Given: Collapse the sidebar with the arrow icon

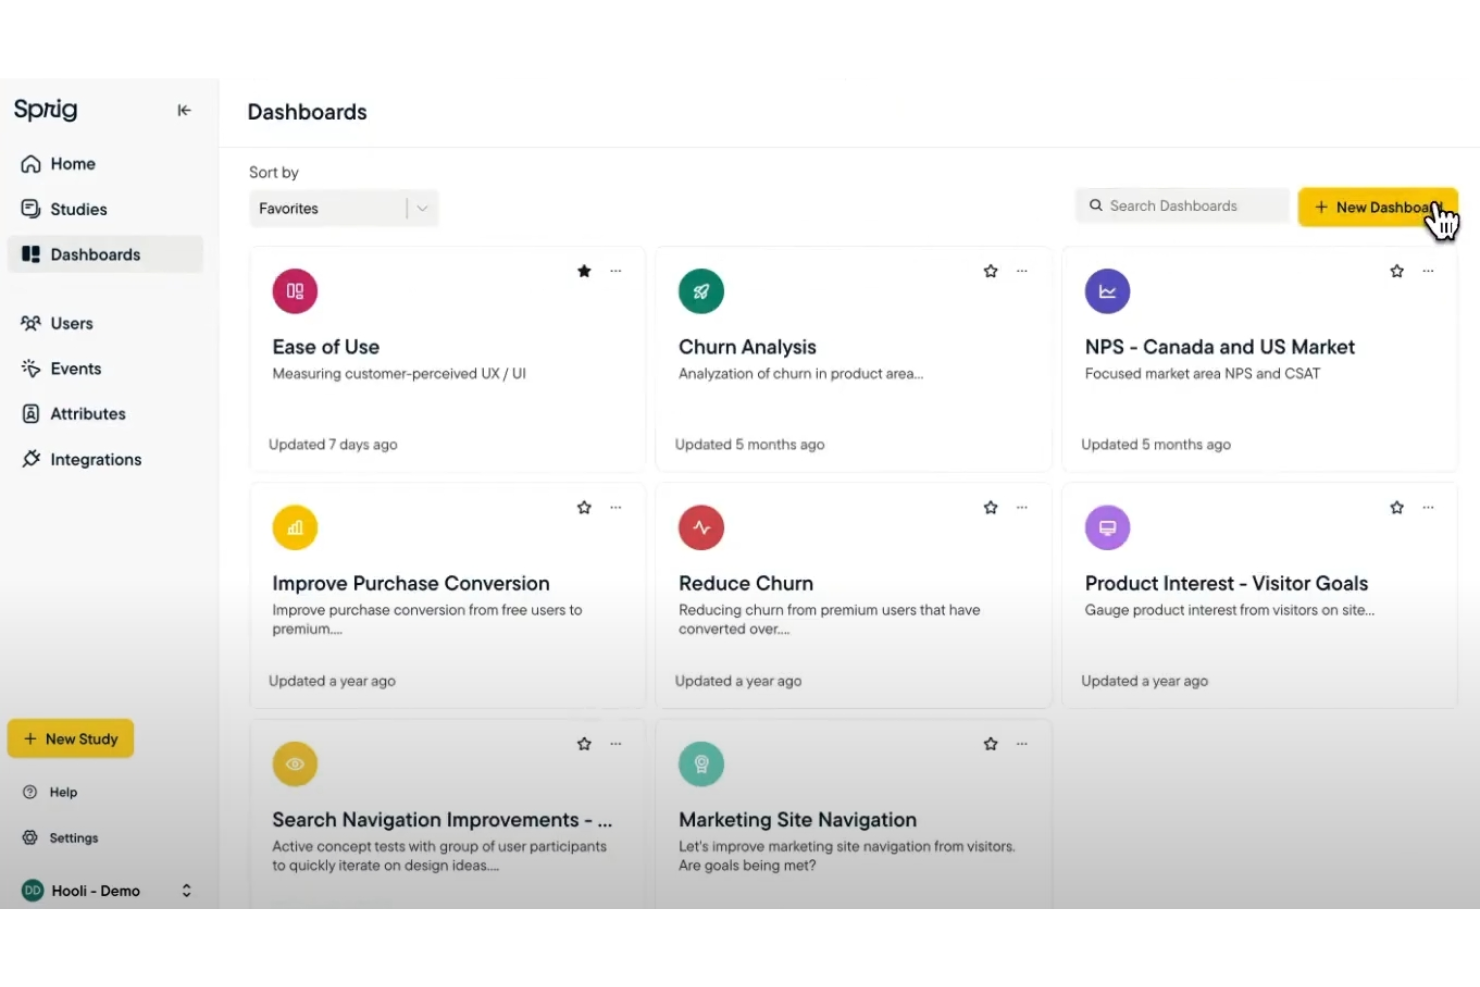Looking at the screenshot, I should click(184, 110).
